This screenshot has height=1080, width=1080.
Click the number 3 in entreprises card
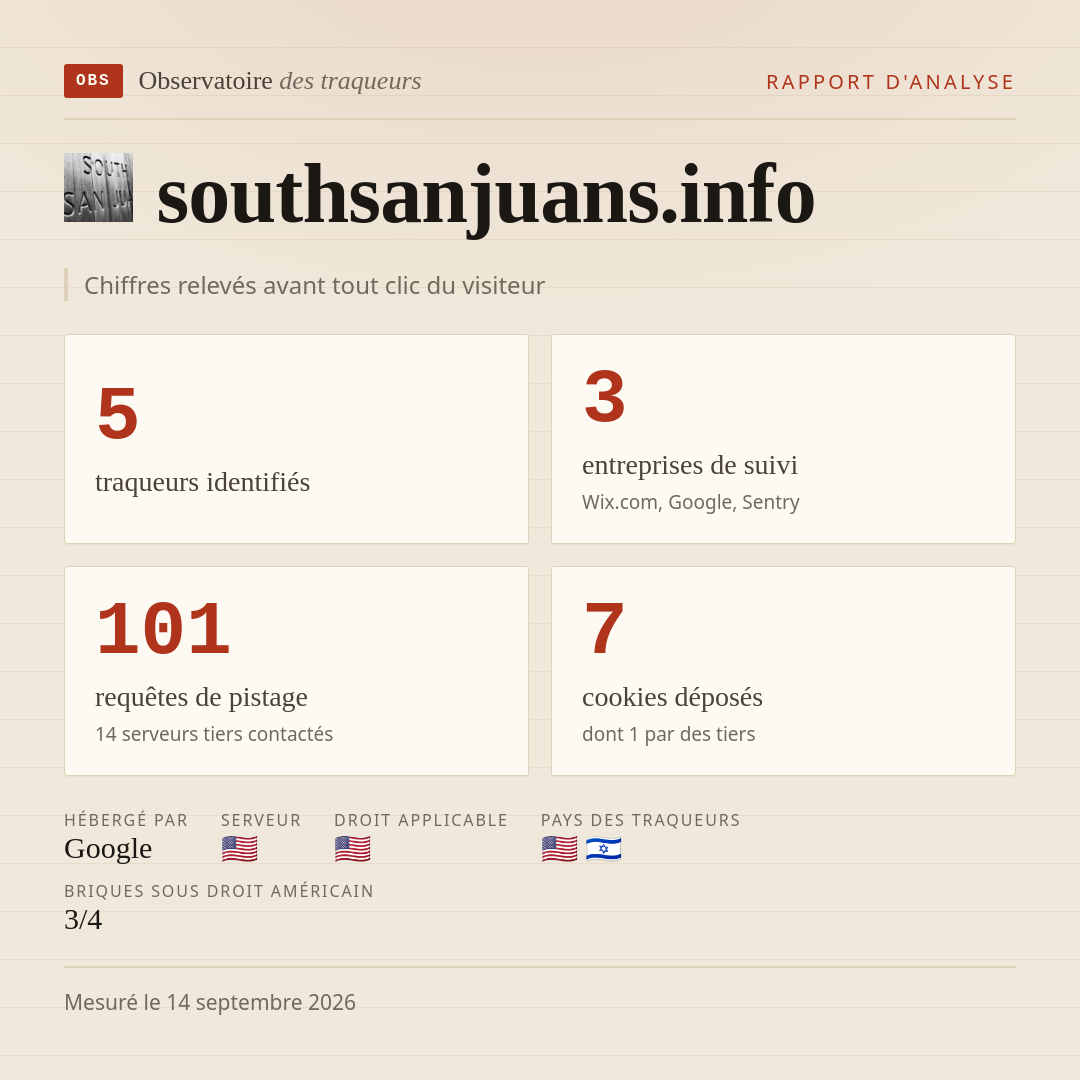605,396
